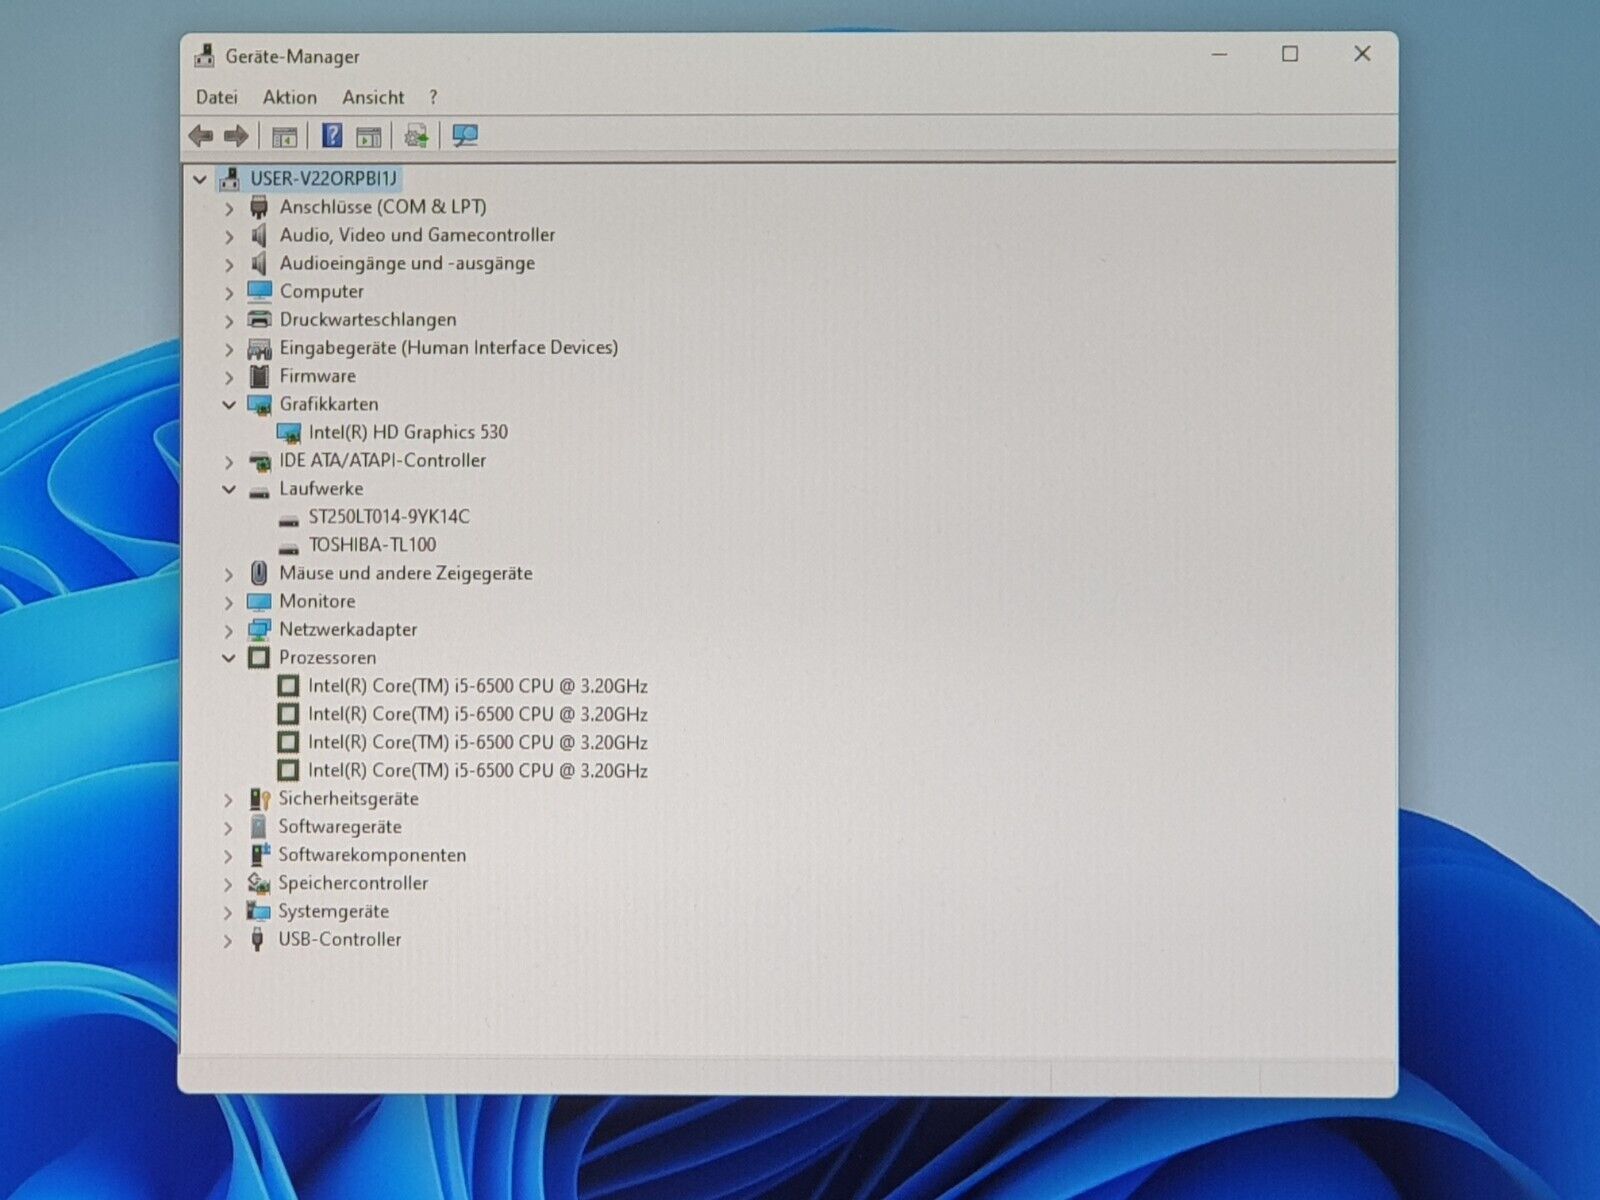Open the Ansicht menu
The image size is (1600, 1200).
point(373,97)
